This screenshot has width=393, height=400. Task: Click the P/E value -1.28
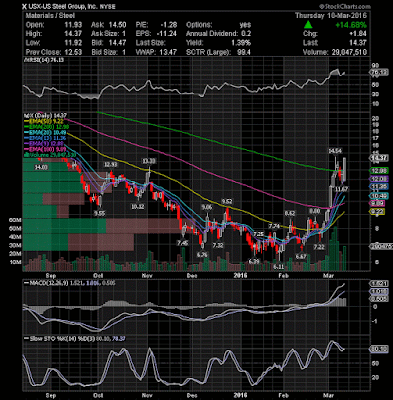pyautogui.click(x=168, y=25)
